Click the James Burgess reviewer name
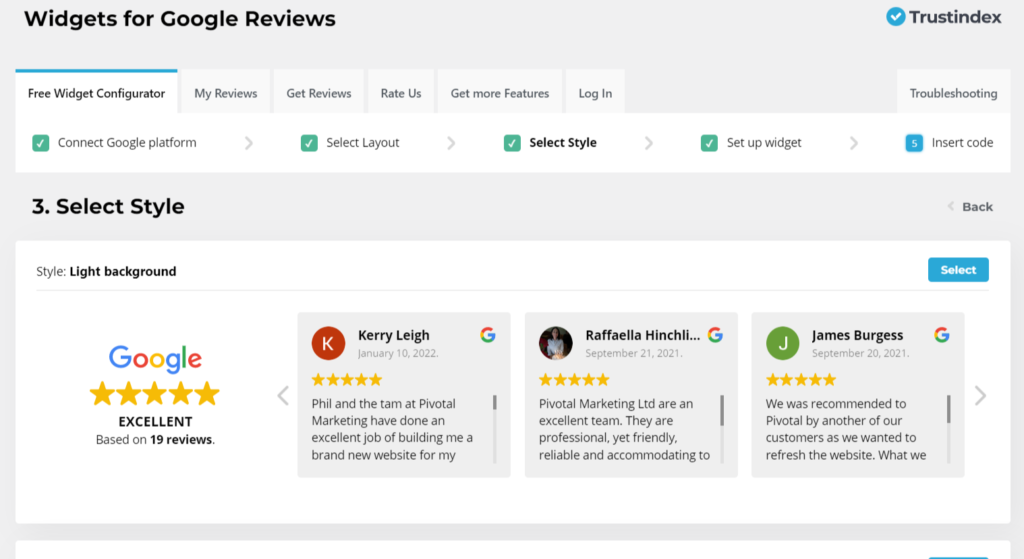Viewport: 1024px width, 559px height. [x=857, y=335]
